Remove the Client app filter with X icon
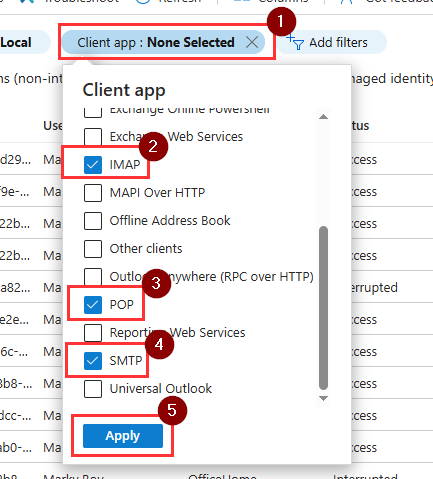 pos(252,42)
